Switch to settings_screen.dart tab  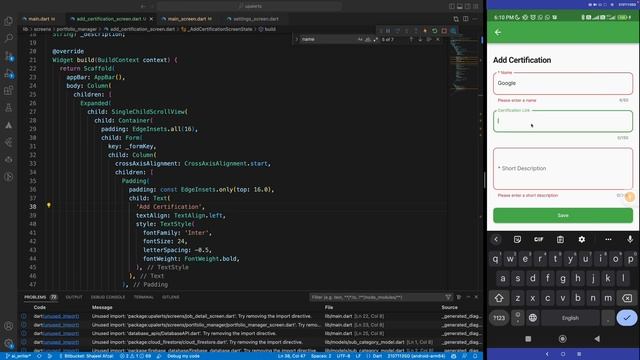[256, 19]
